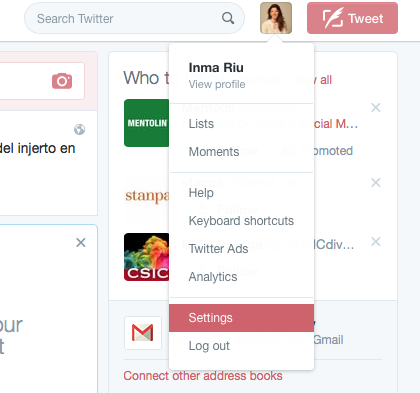Click the globe icon on the tweet
The image size is (420, 393).
pyautogui.click(x=79, y=129)
